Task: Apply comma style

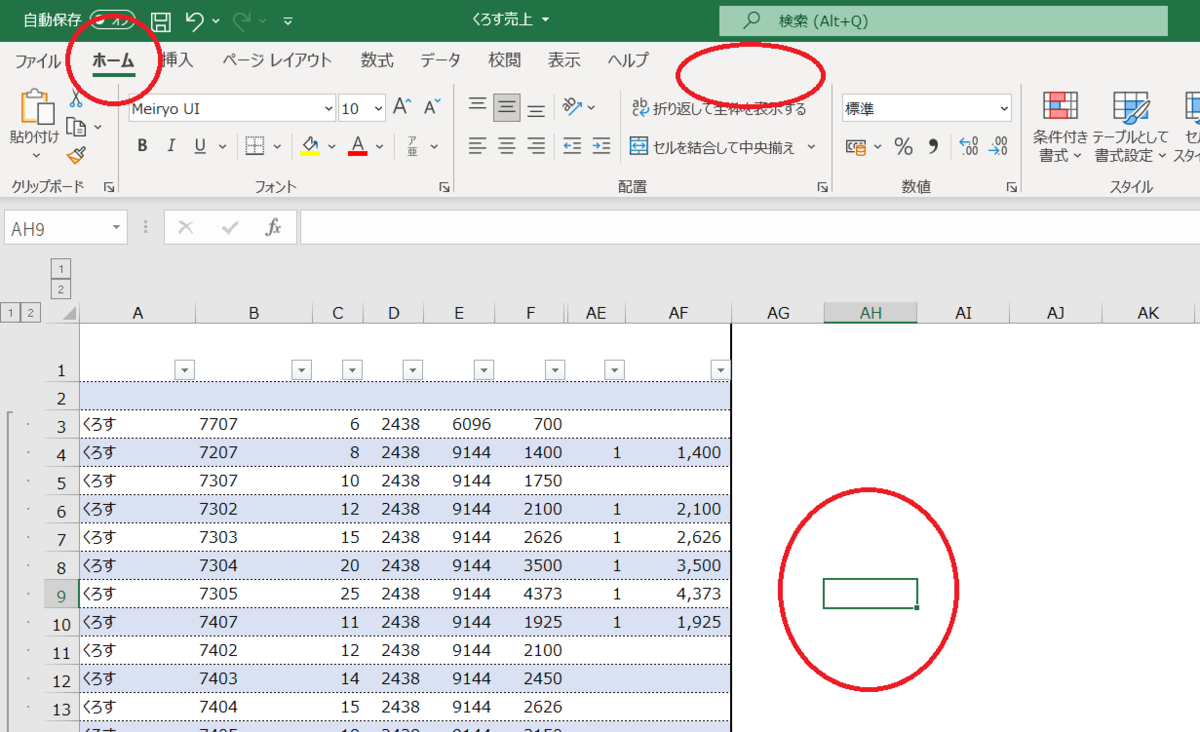Action: pyautogui.click(x=934, y=147)
